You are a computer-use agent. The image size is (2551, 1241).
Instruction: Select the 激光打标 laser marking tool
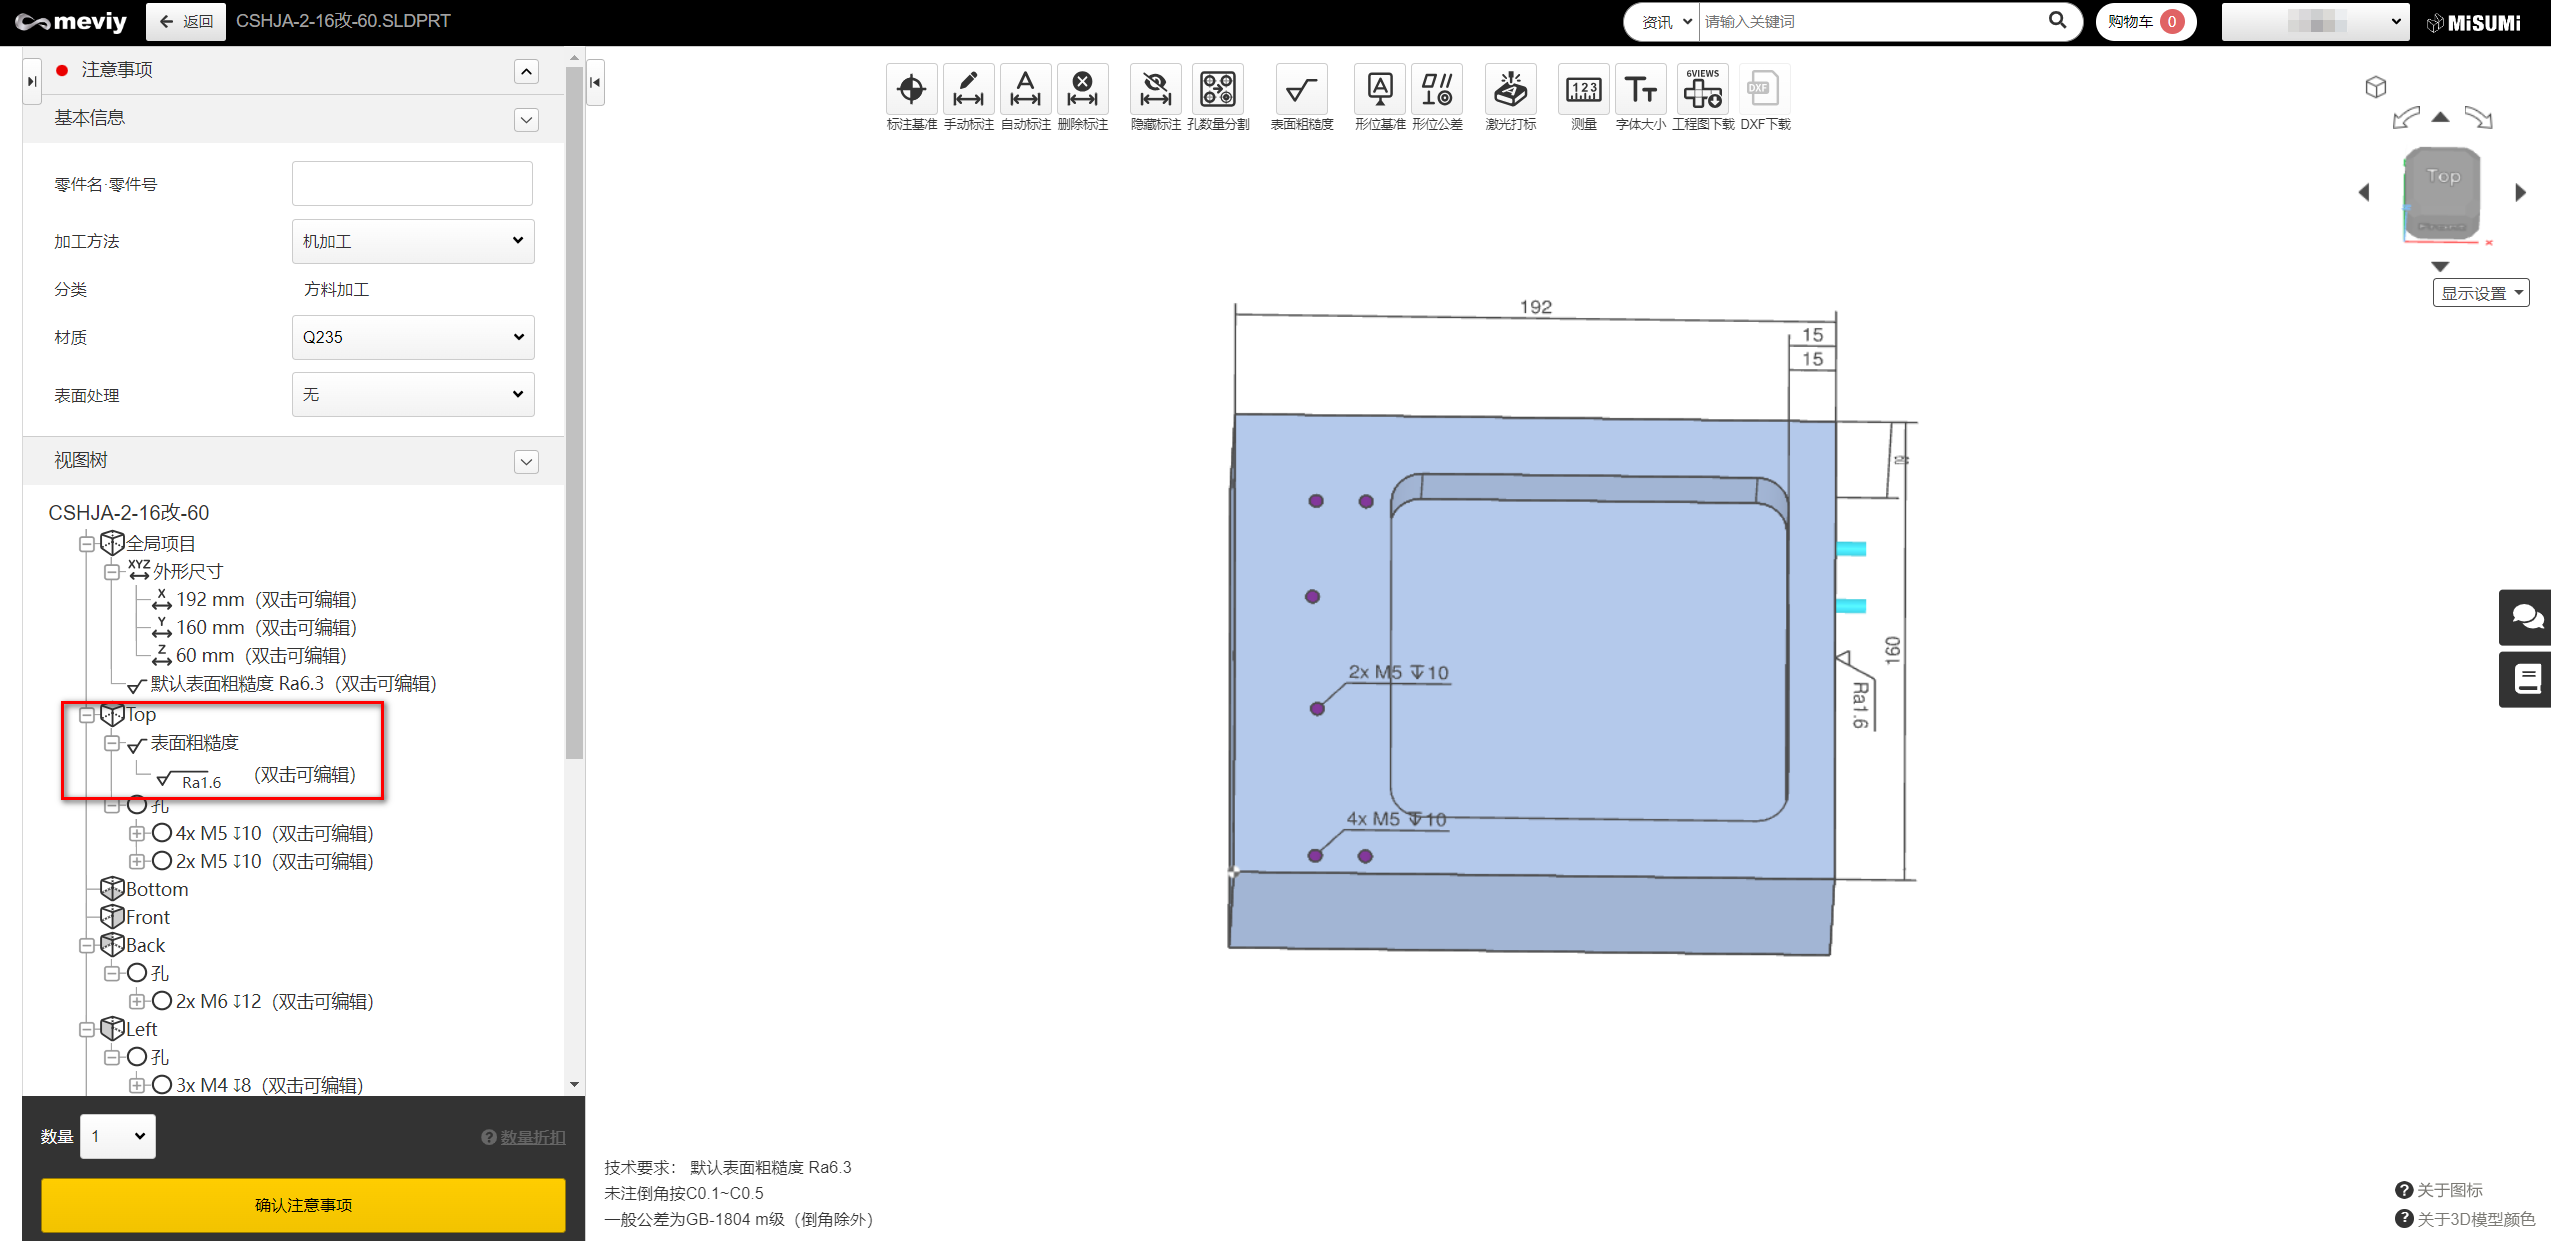coord(1510,91)
